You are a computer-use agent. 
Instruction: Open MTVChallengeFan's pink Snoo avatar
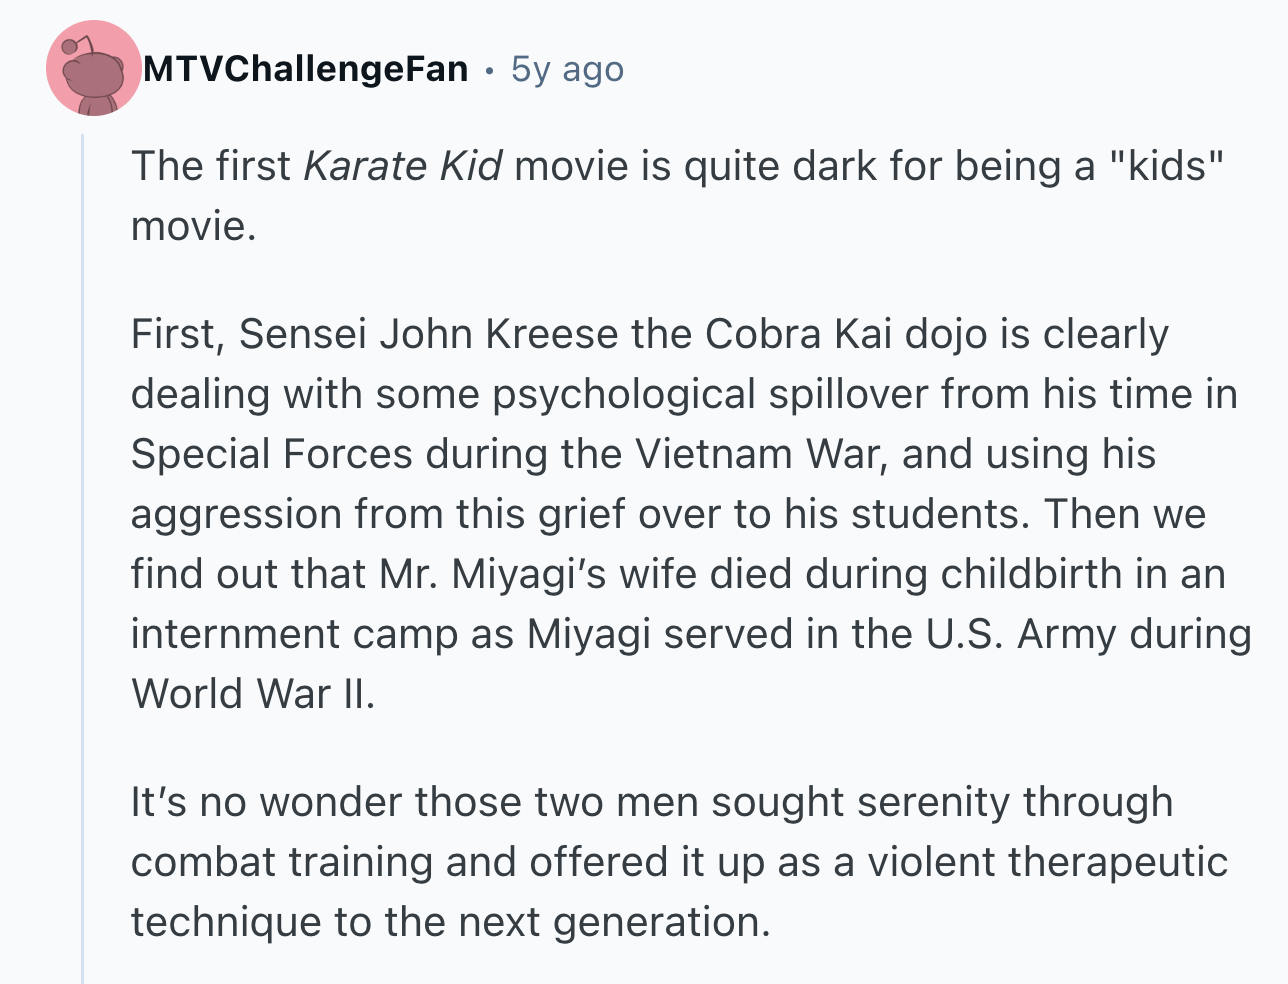(x=94, y=68)
